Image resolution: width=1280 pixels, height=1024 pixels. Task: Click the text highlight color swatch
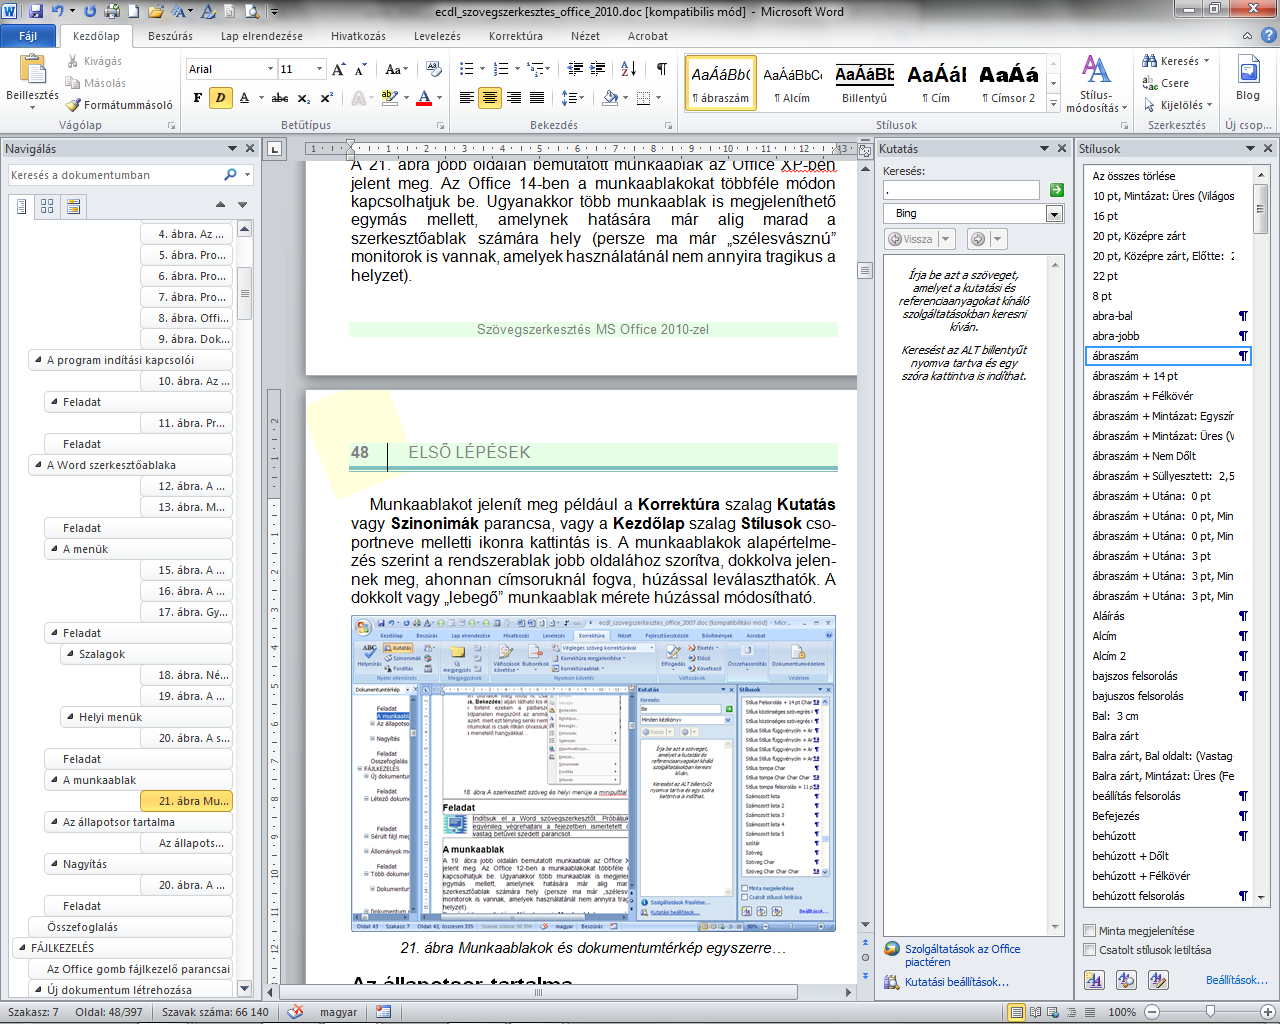[389, 98]
